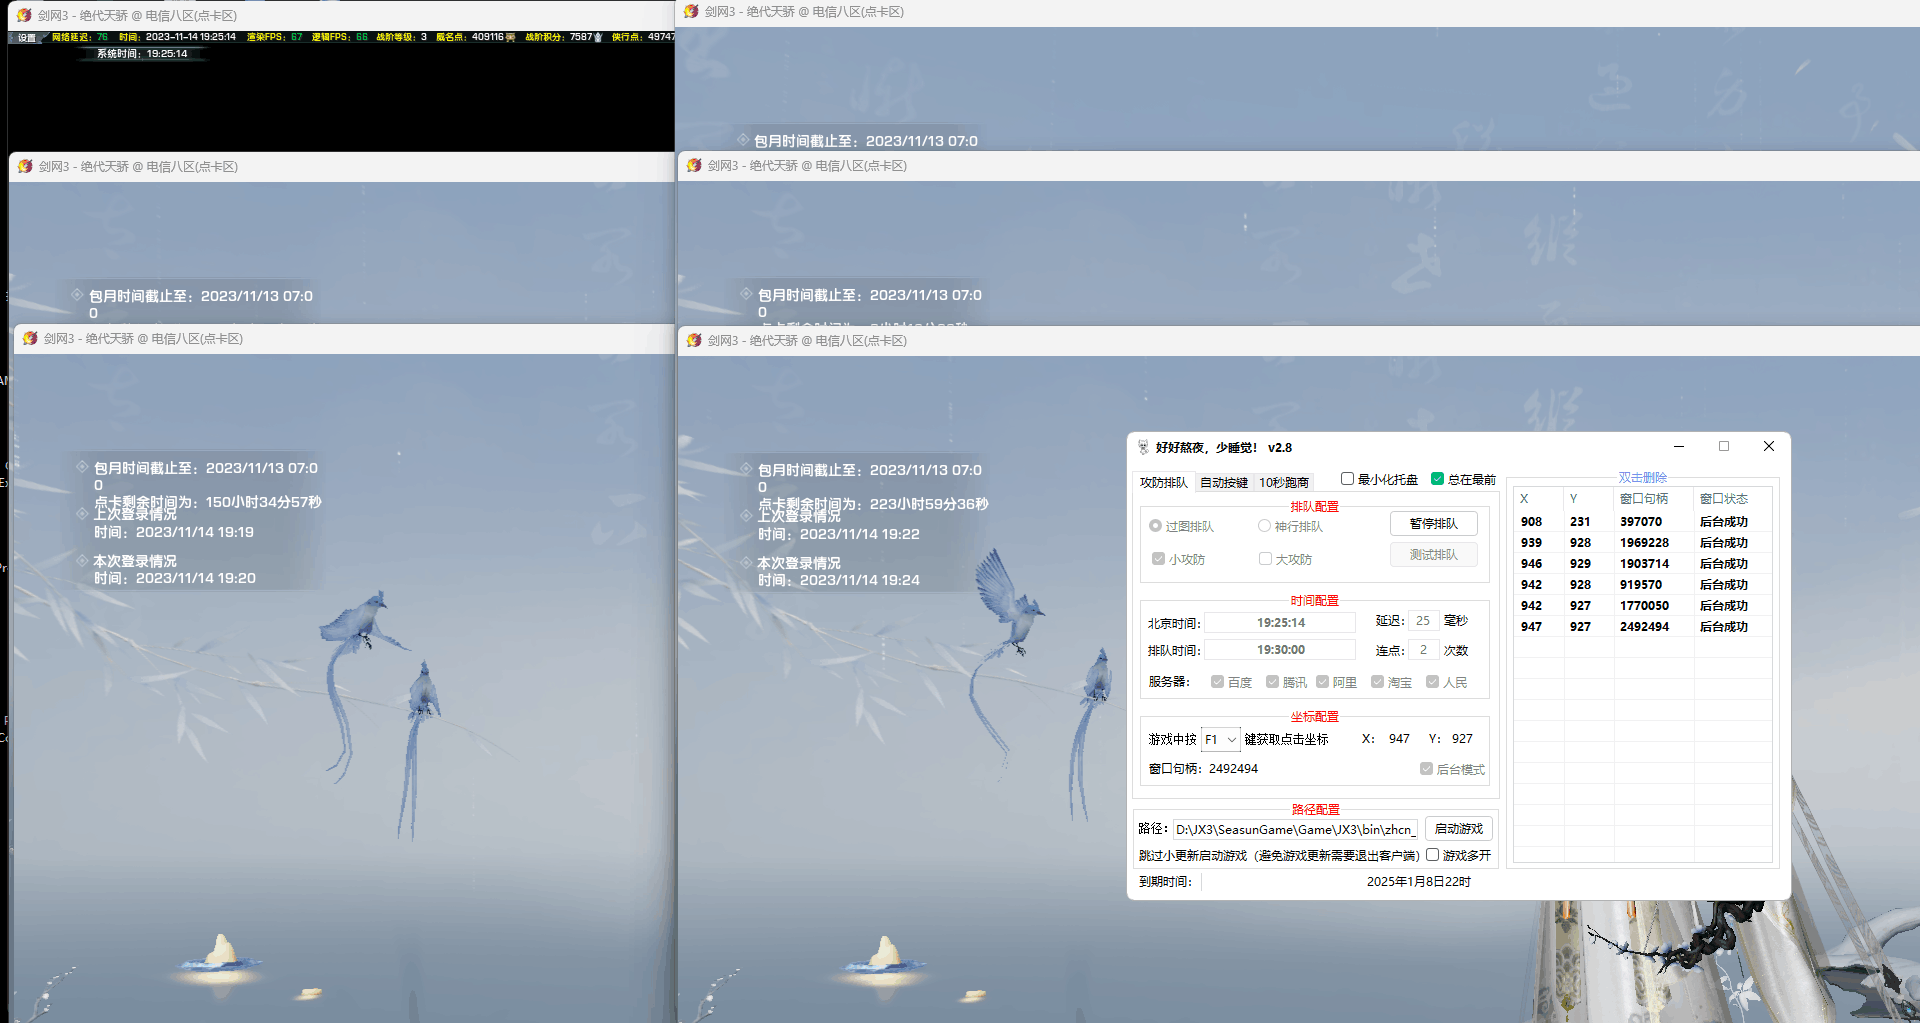Select the table row with handle 397070
The width and height of the screenshot is (1920, 1023).
(x=1640, y=521)
